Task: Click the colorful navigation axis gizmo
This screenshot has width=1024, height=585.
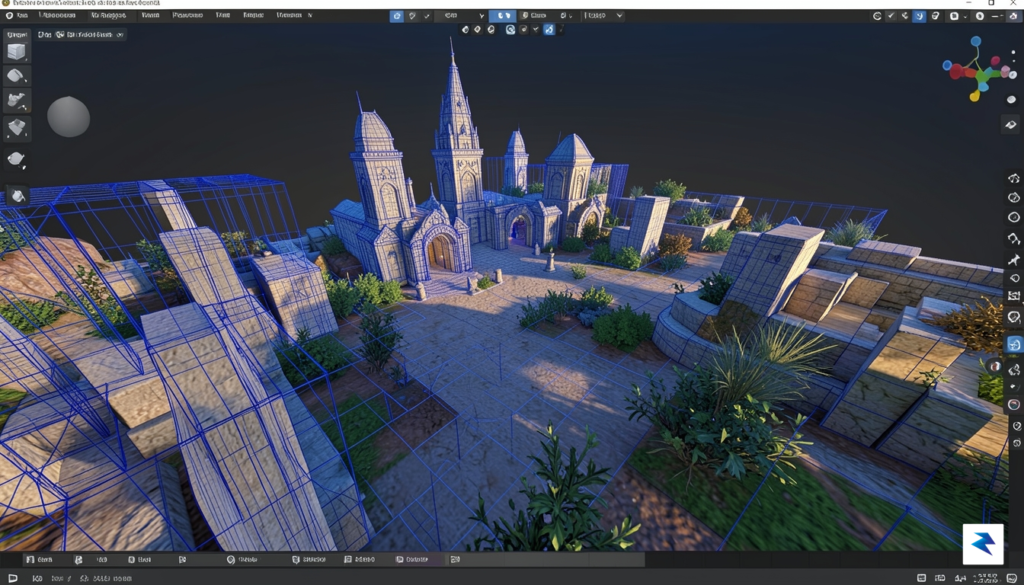Action: [x=976, y=69]
